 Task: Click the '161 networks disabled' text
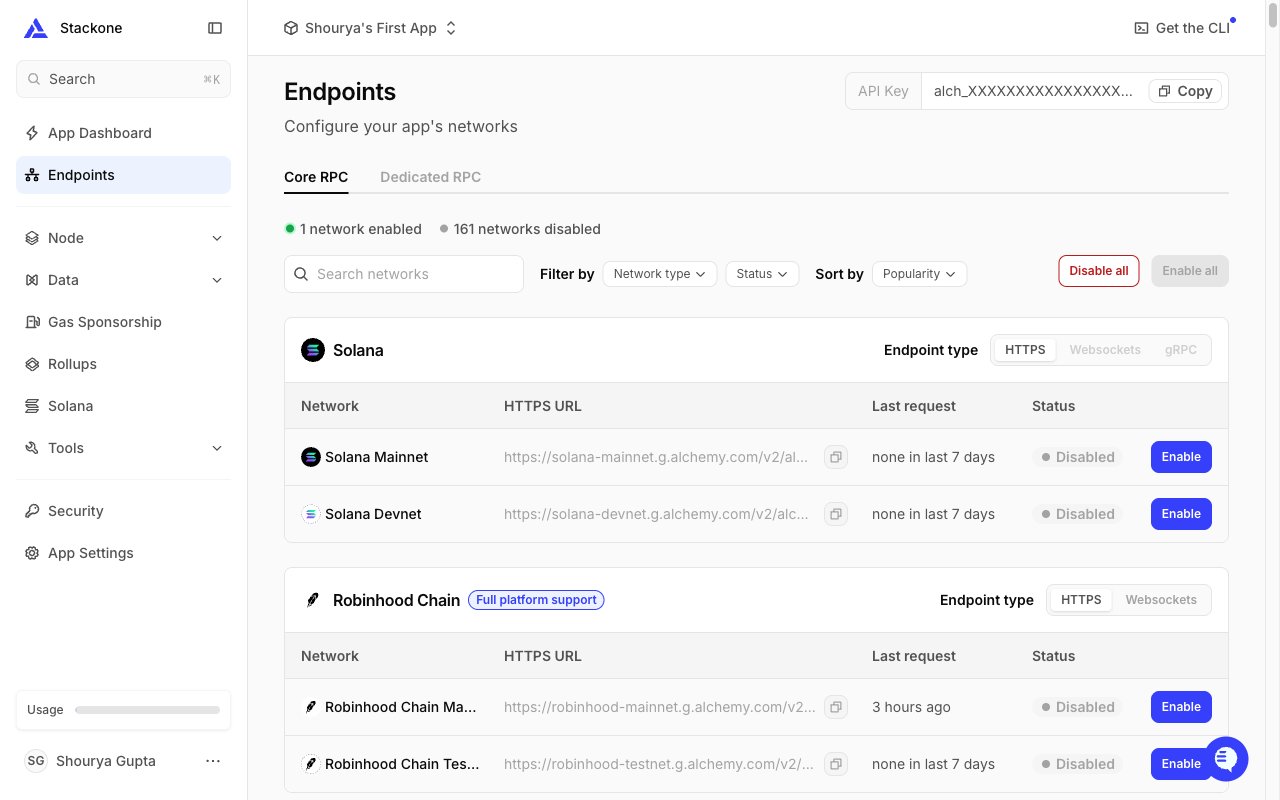pos(527,229)
